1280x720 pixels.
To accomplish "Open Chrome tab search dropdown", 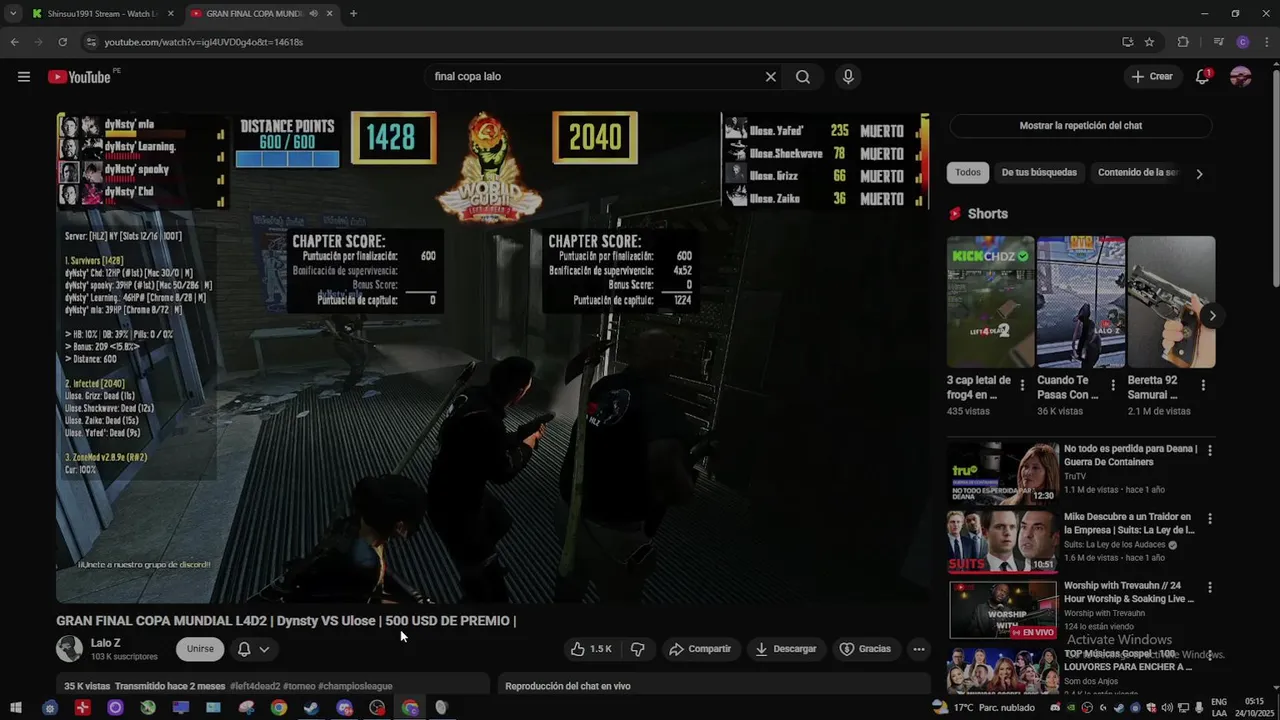I will 13,14.
